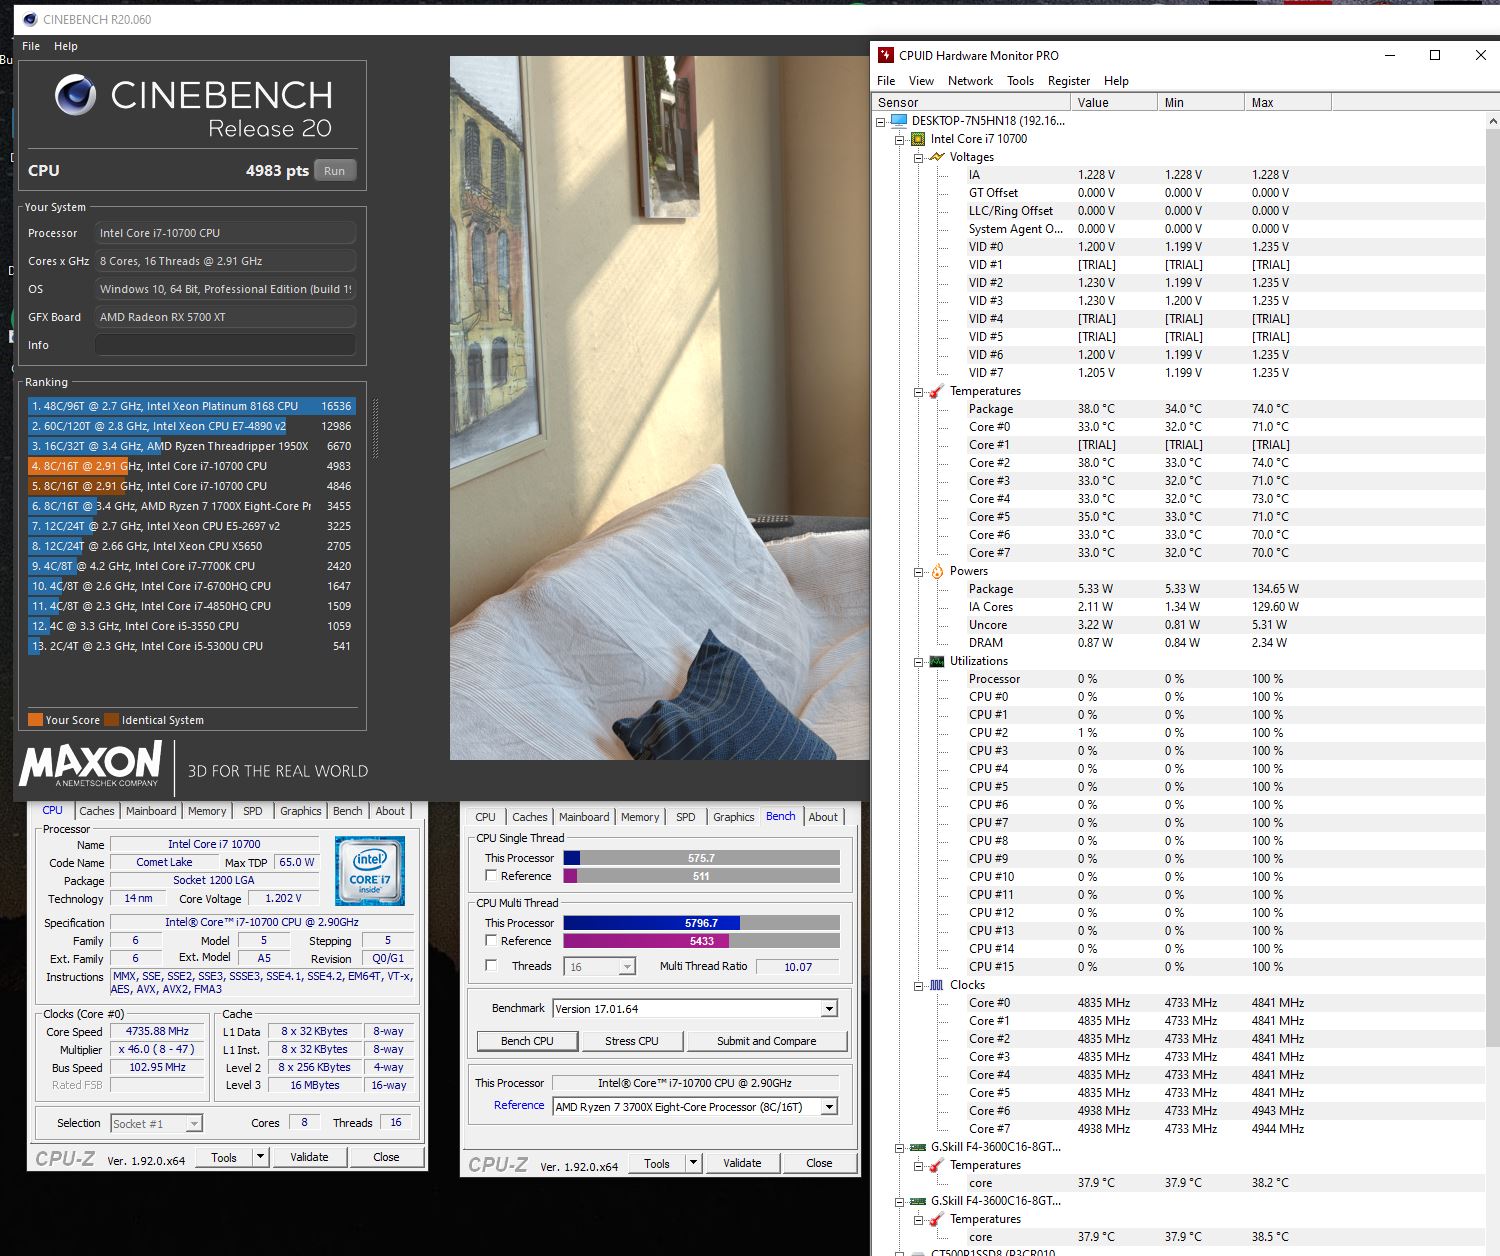Click multi thread Reference bar 5433

(x=701, y=941)
